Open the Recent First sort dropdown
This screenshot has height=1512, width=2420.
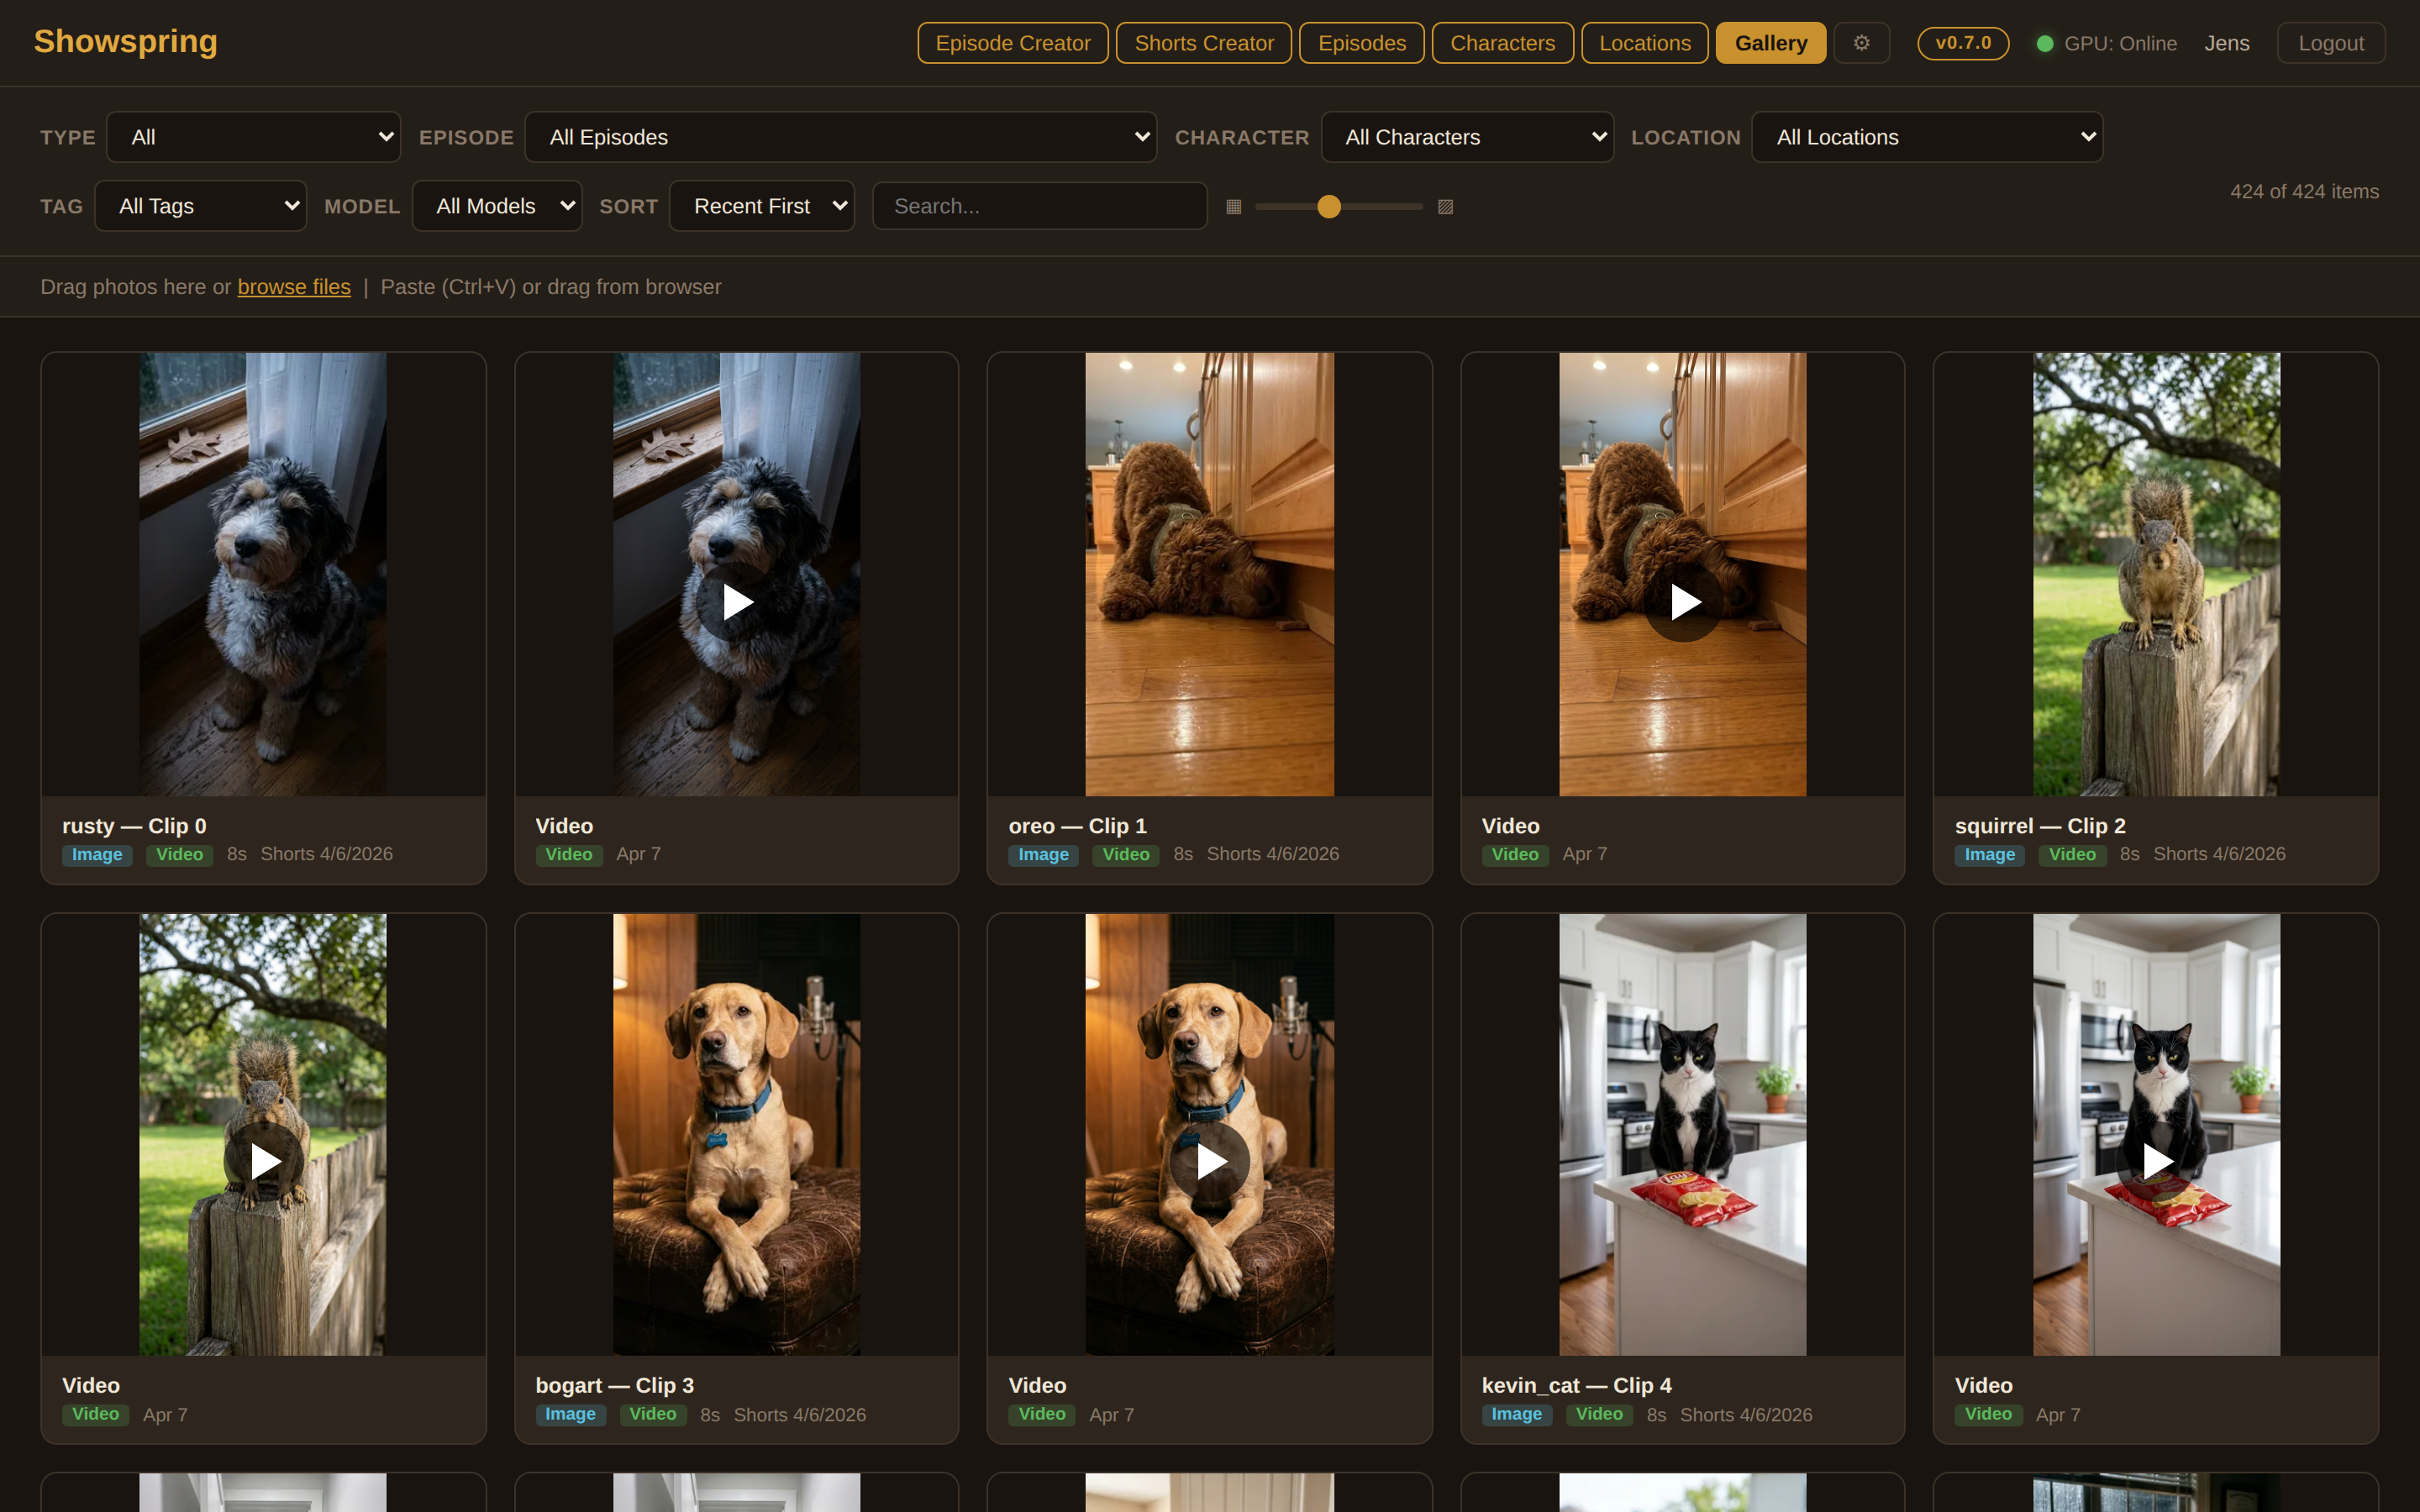tap(762, 206)
